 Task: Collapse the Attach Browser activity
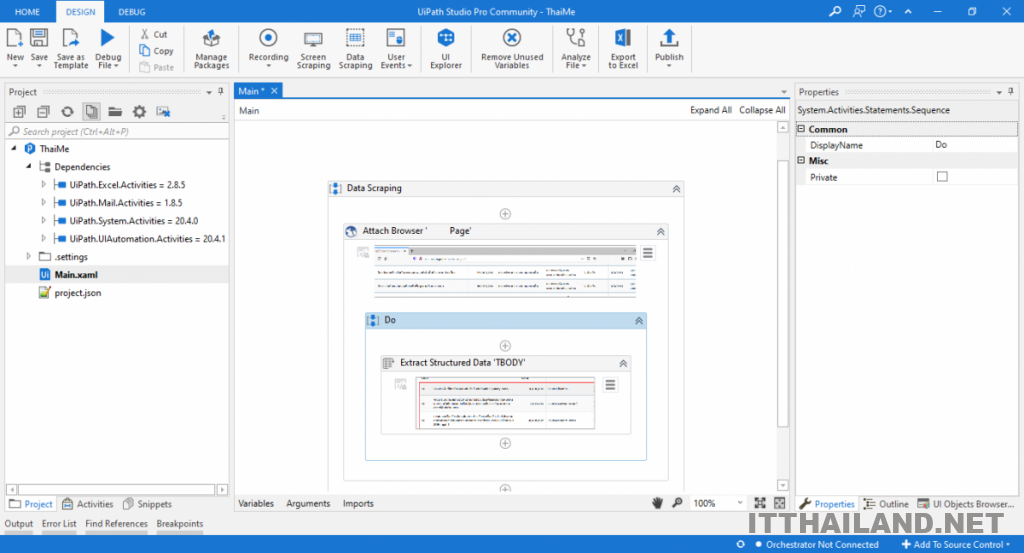coord(660,232)
